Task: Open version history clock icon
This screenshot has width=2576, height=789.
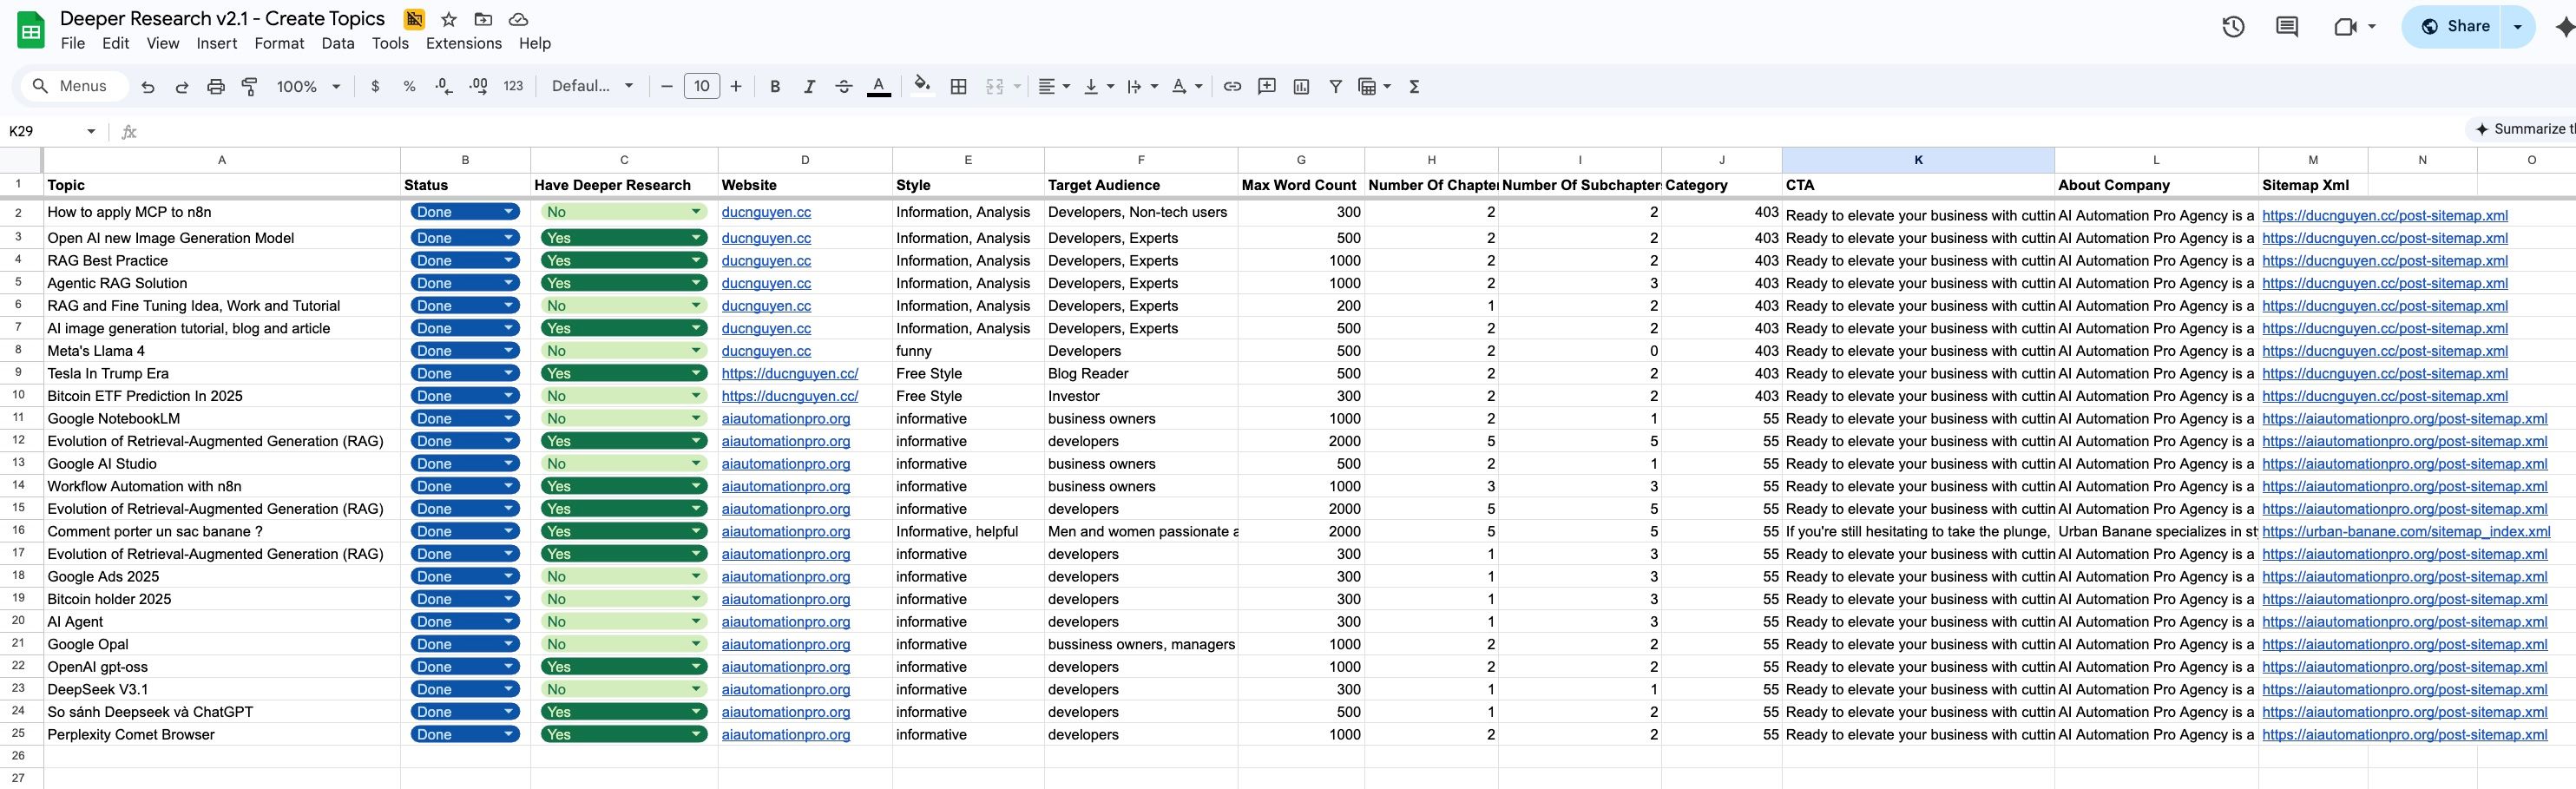Action: pyautogui.click(x=2233, y=27)
